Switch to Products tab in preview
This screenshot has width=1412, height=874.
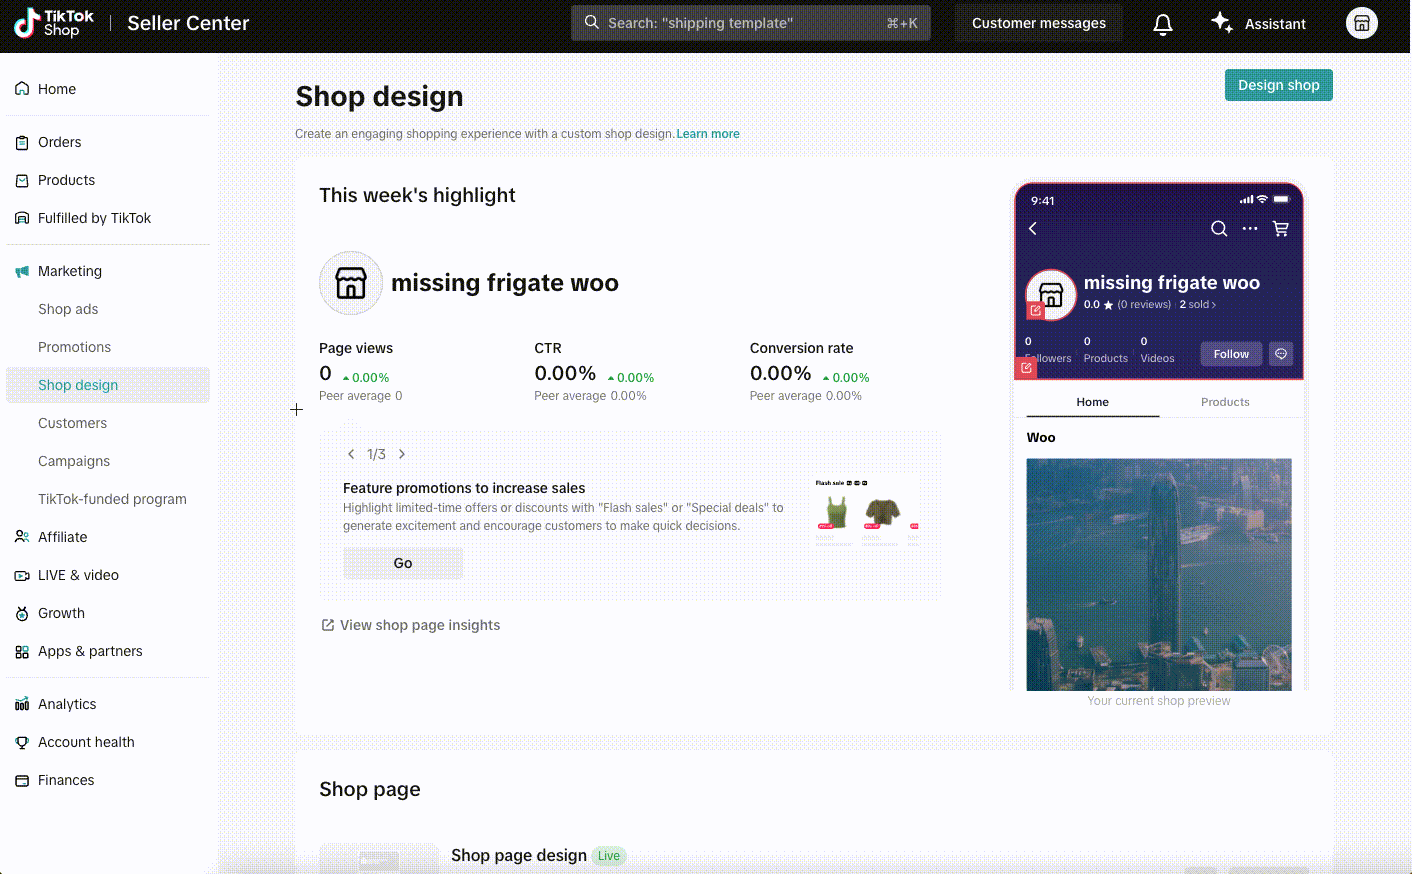click(1224, 402)
